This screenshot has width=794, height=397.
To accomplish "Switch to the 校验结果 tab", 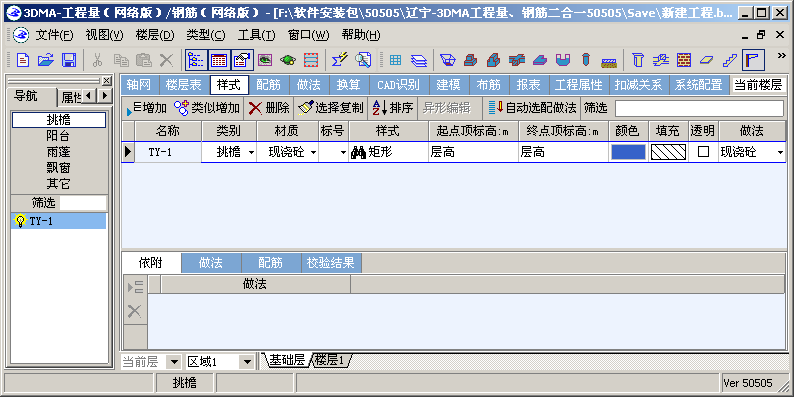I will coord(331,263).
